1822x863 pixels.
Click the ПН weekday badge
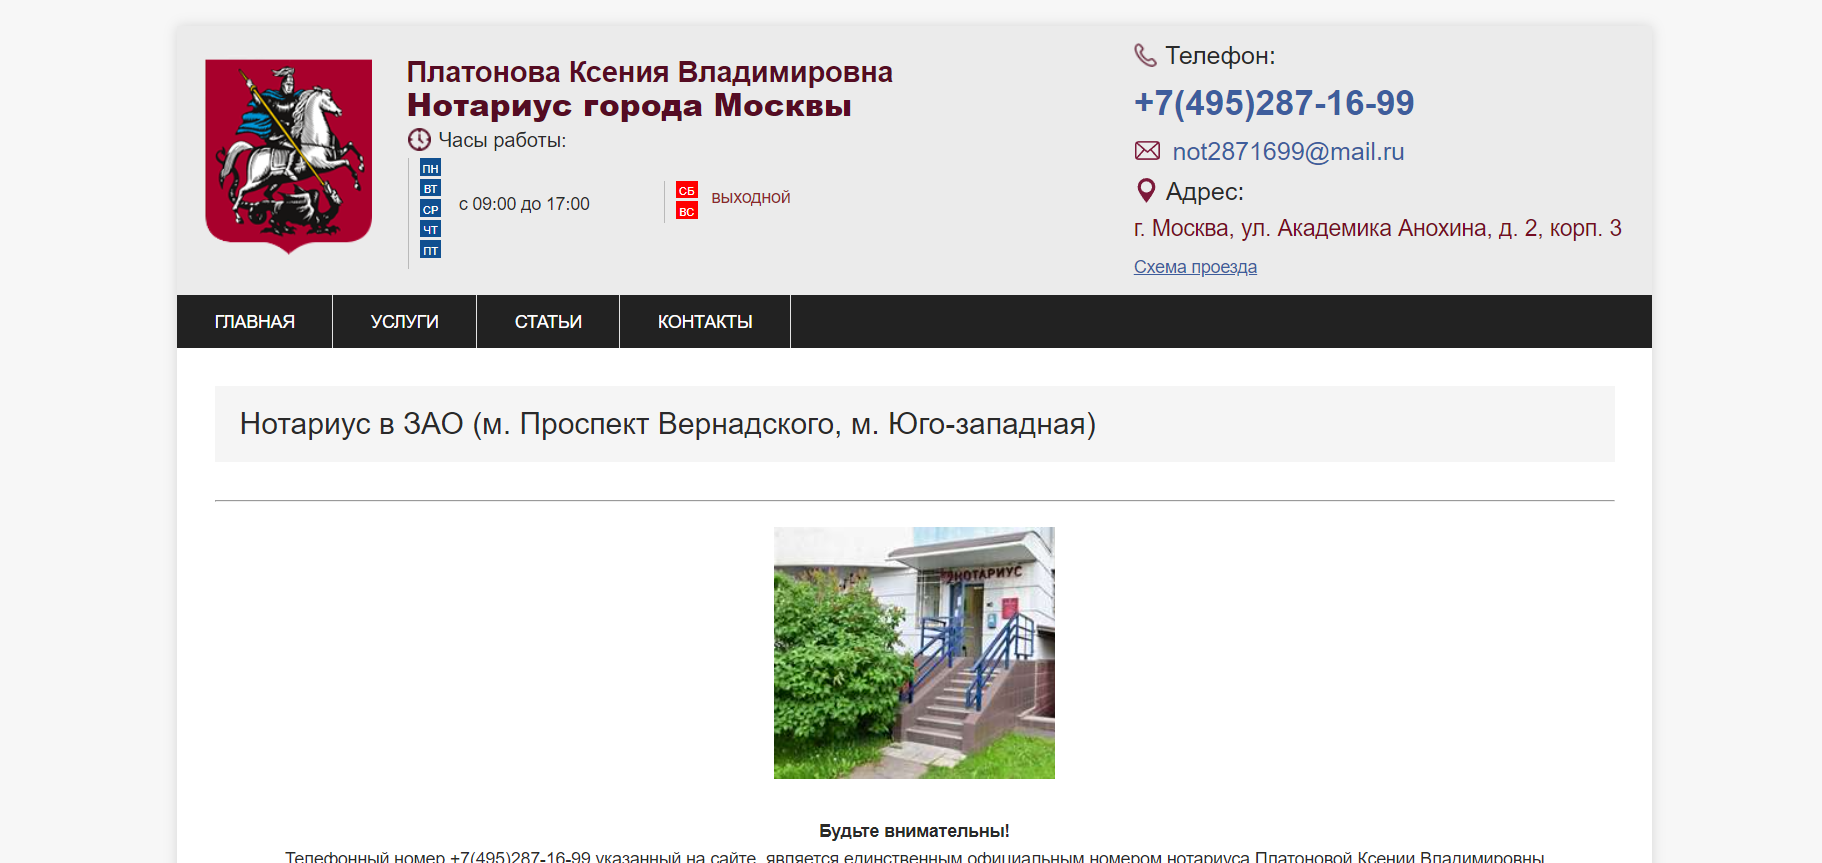[430, 168]
